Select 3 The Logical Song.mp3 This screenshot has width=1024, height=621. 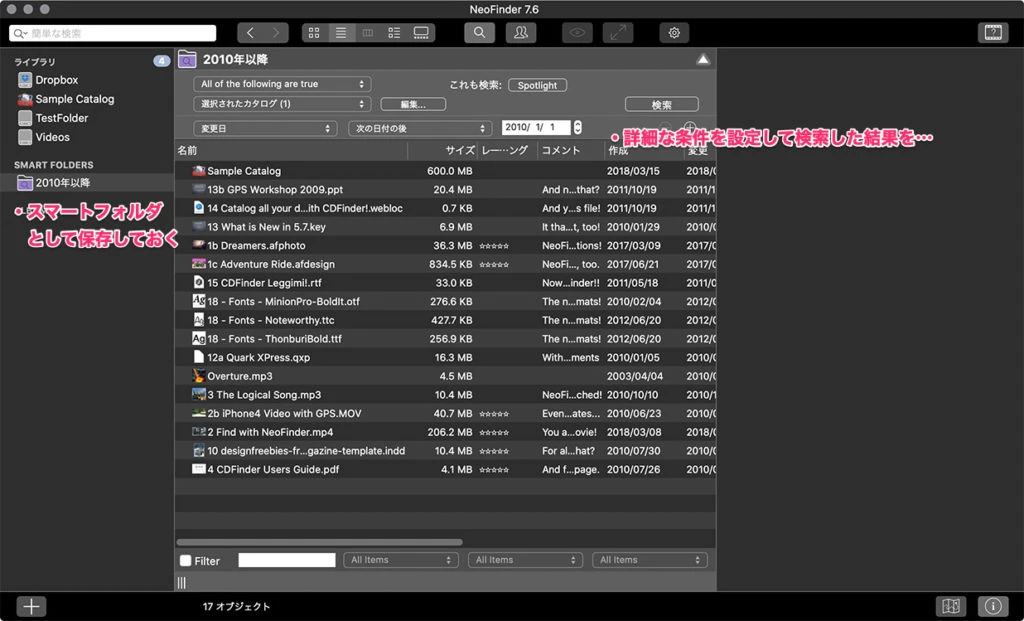(445, 394)
